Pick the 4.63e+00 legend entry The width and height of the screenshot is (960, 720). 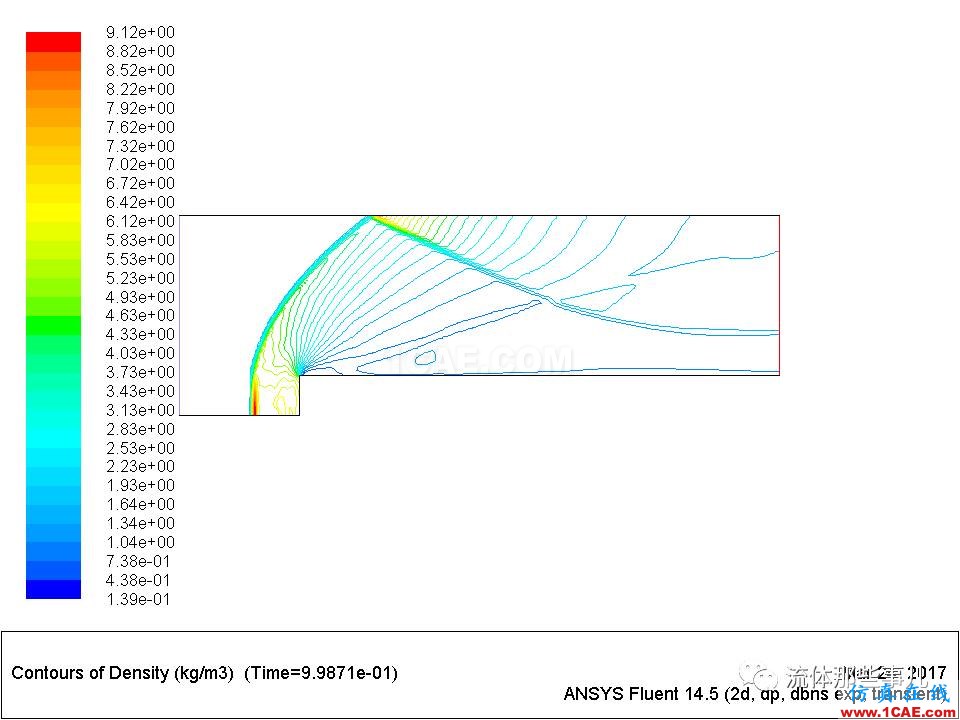[x=140, y=315]
